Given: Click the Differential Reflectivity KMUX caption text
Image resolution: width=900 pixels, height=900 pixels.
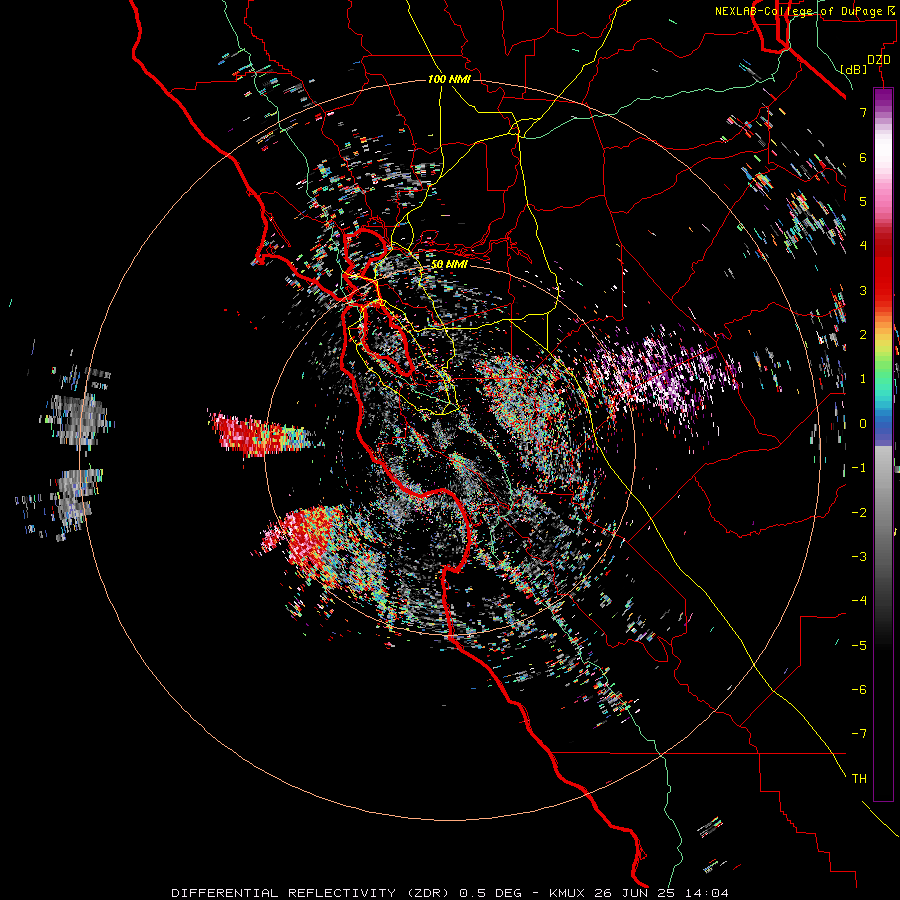Looking at the screenshot, I should [450, 893].
